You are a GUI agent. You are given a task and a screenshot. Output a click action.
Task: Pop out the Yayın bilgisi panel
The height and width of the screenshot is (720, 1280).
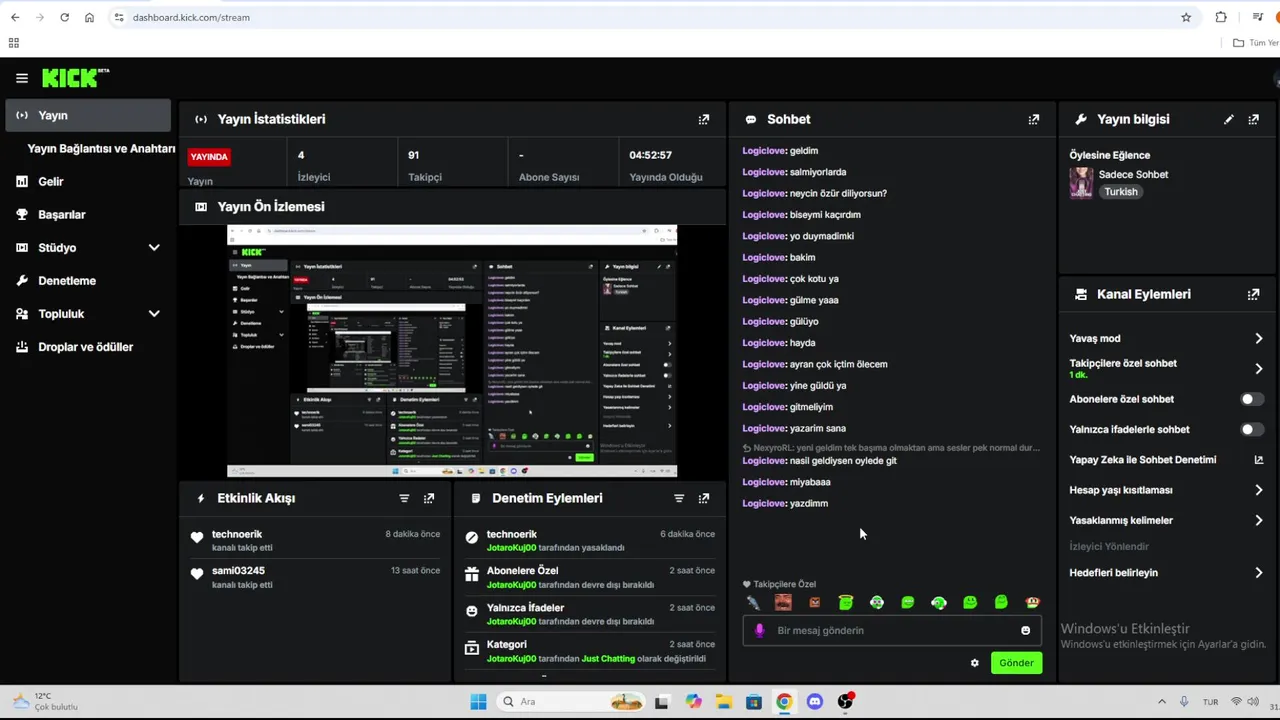[x=1254, y=119]
